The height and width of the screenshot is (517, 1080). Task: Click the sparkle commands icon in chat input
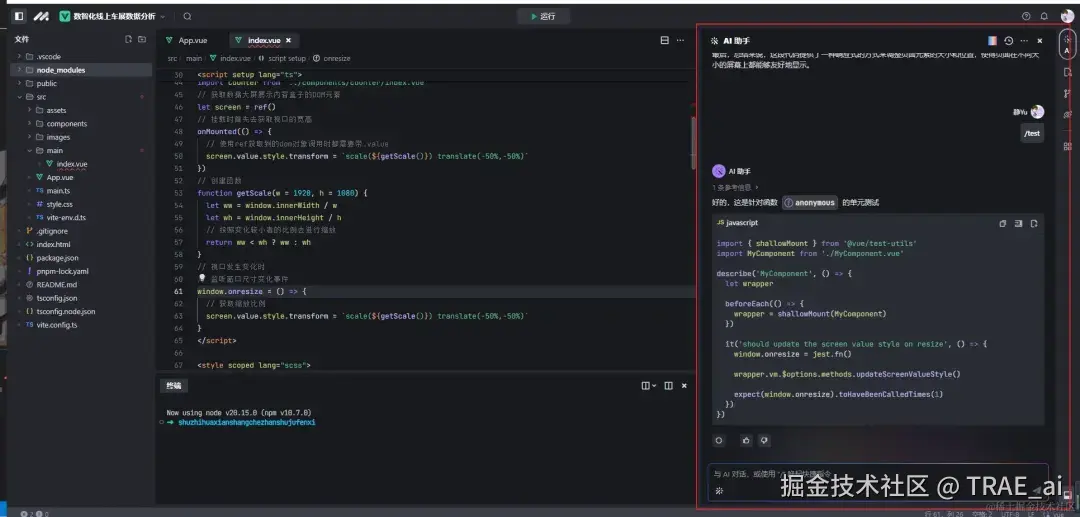coord(719,491)
